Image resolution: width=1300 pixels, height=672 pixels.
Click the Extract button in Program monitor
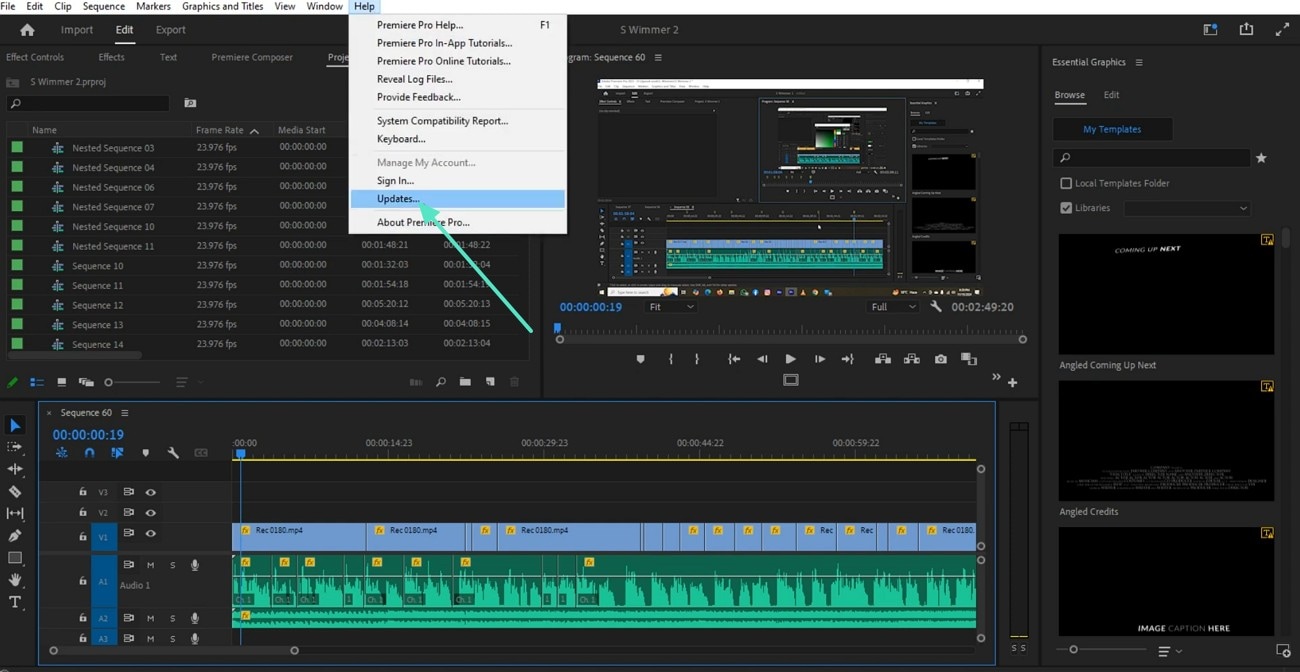click(x=911, y=359)
